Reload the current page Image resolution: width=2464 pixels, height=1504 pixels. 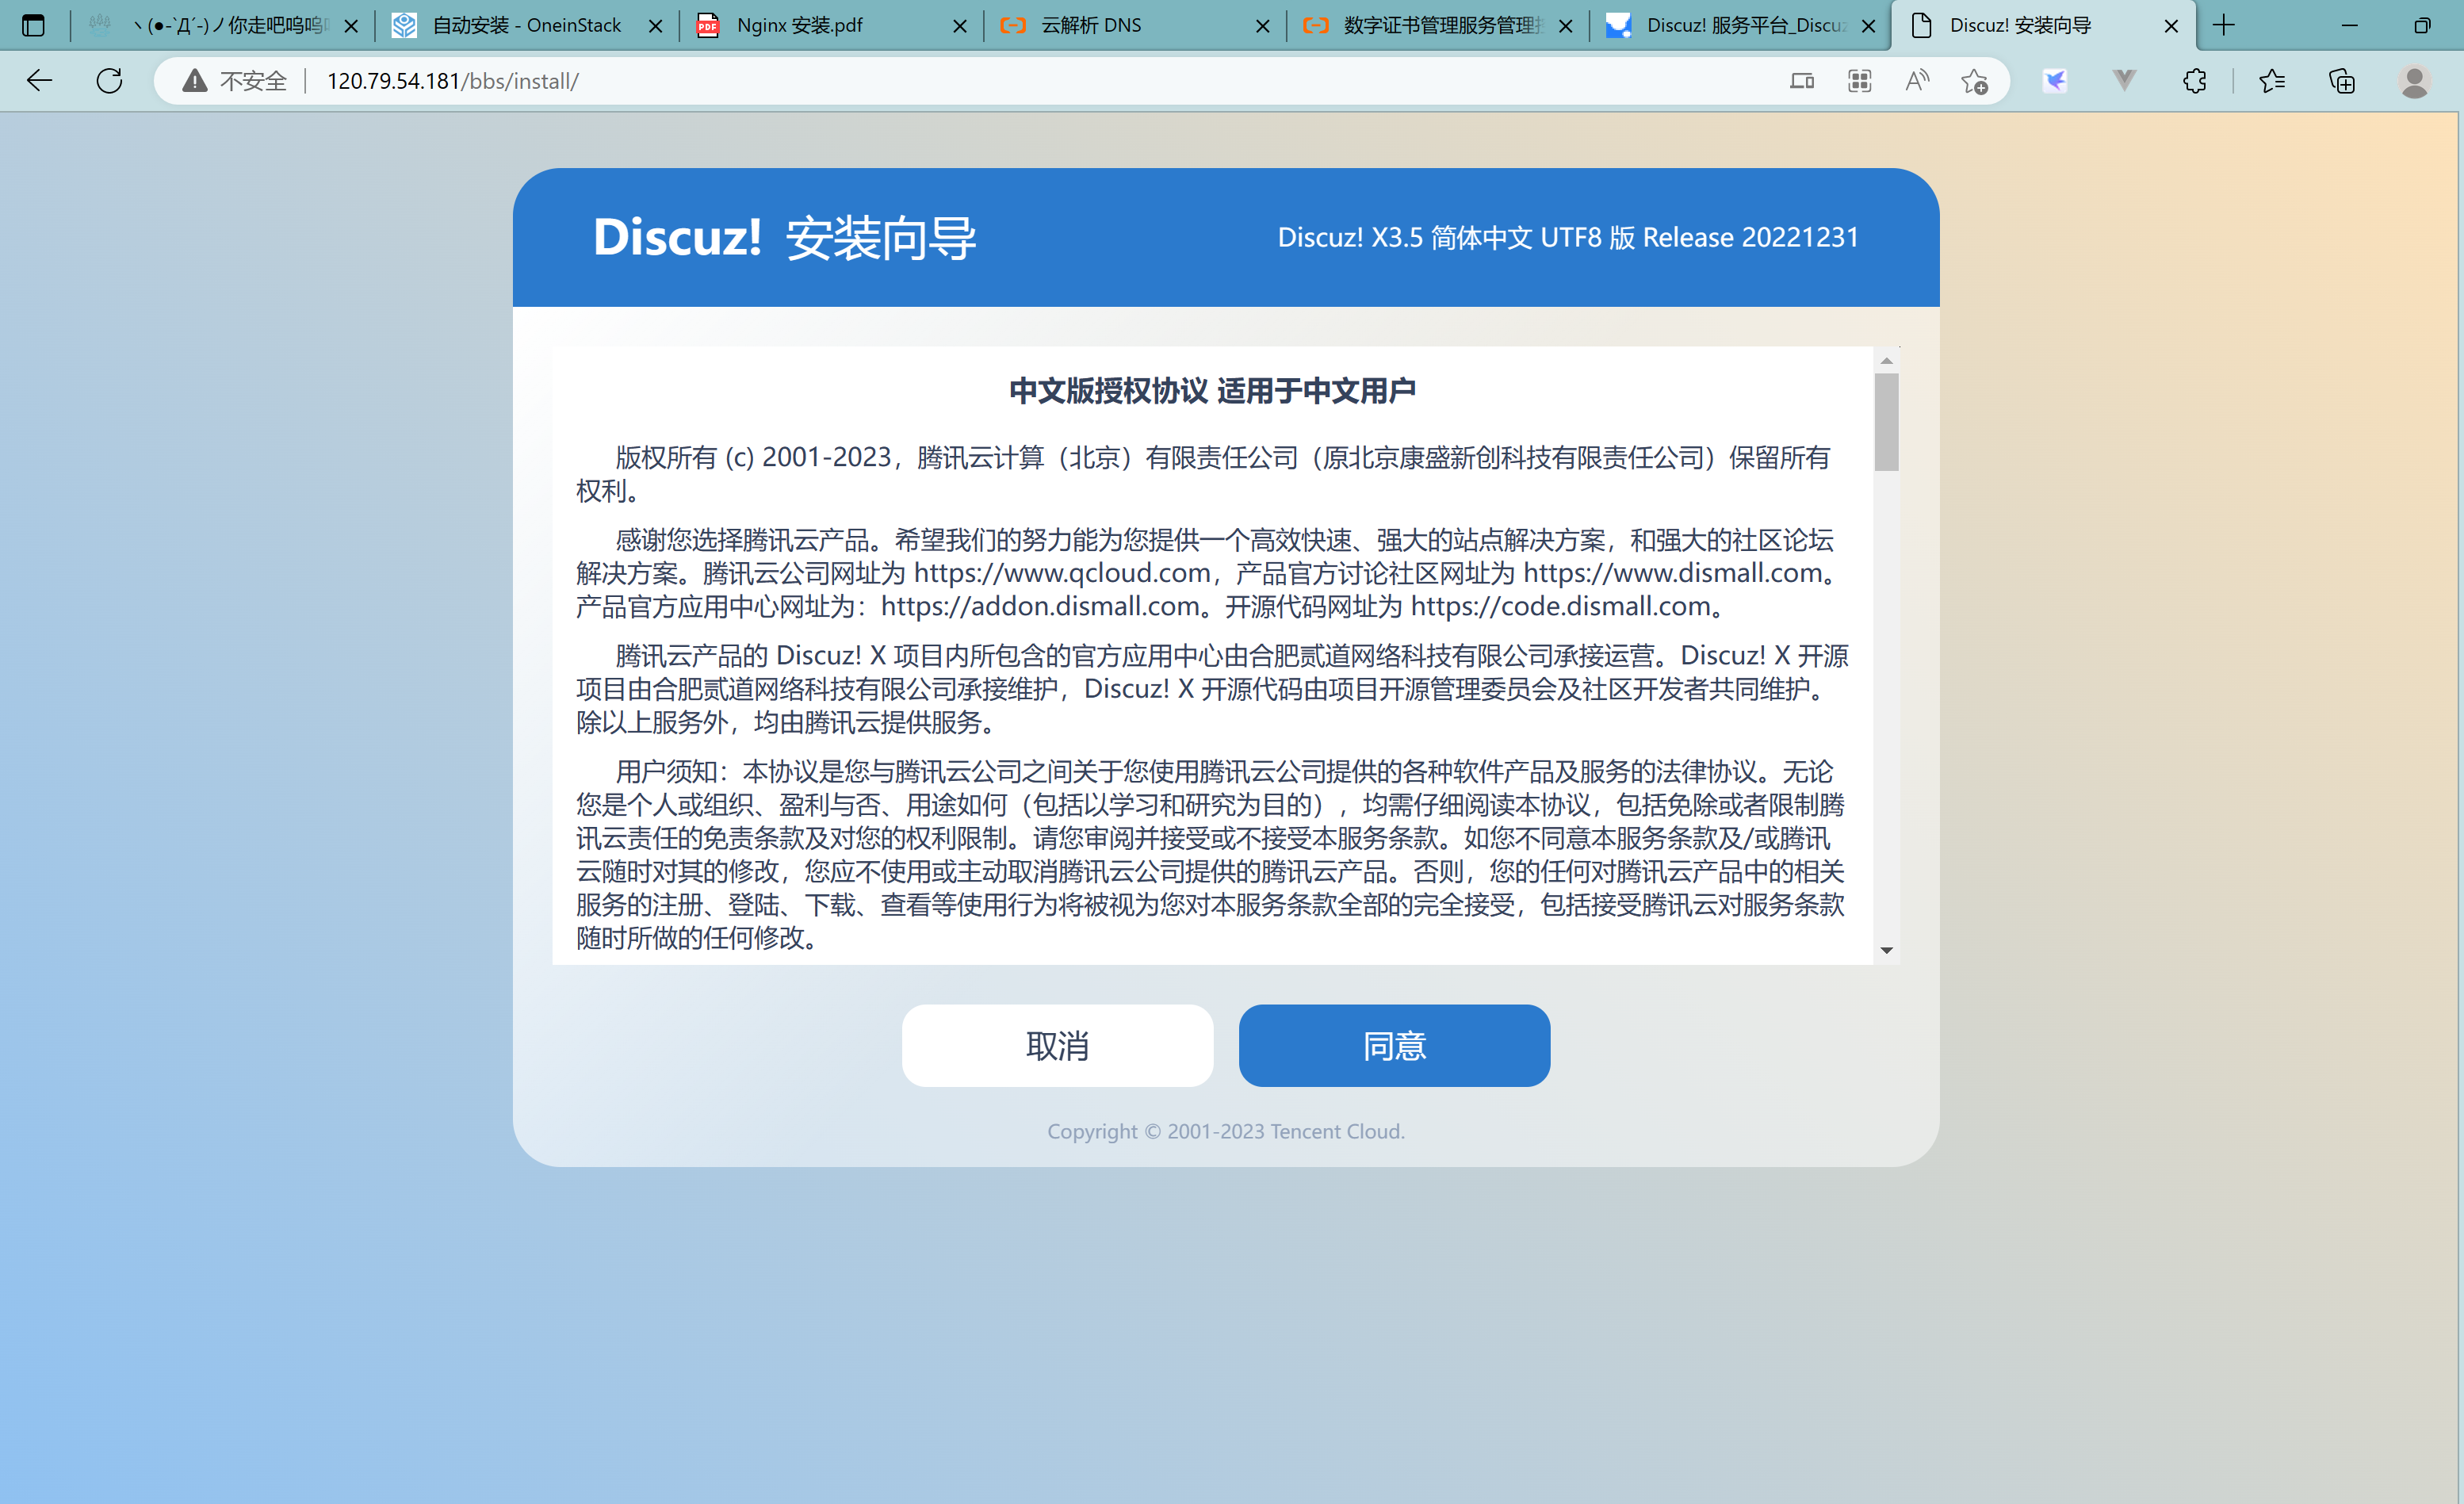[x=109, y=81]
